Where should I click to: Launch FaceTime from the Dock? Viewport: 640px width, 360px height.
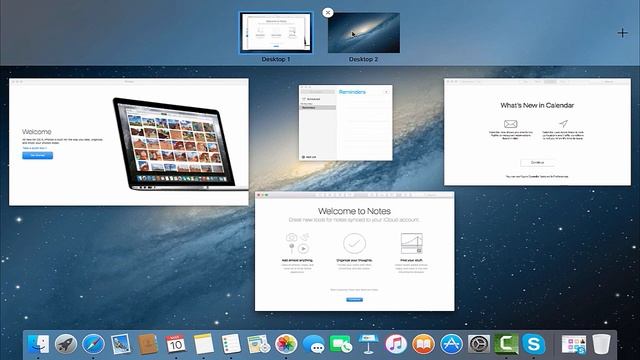pos(341,344)
